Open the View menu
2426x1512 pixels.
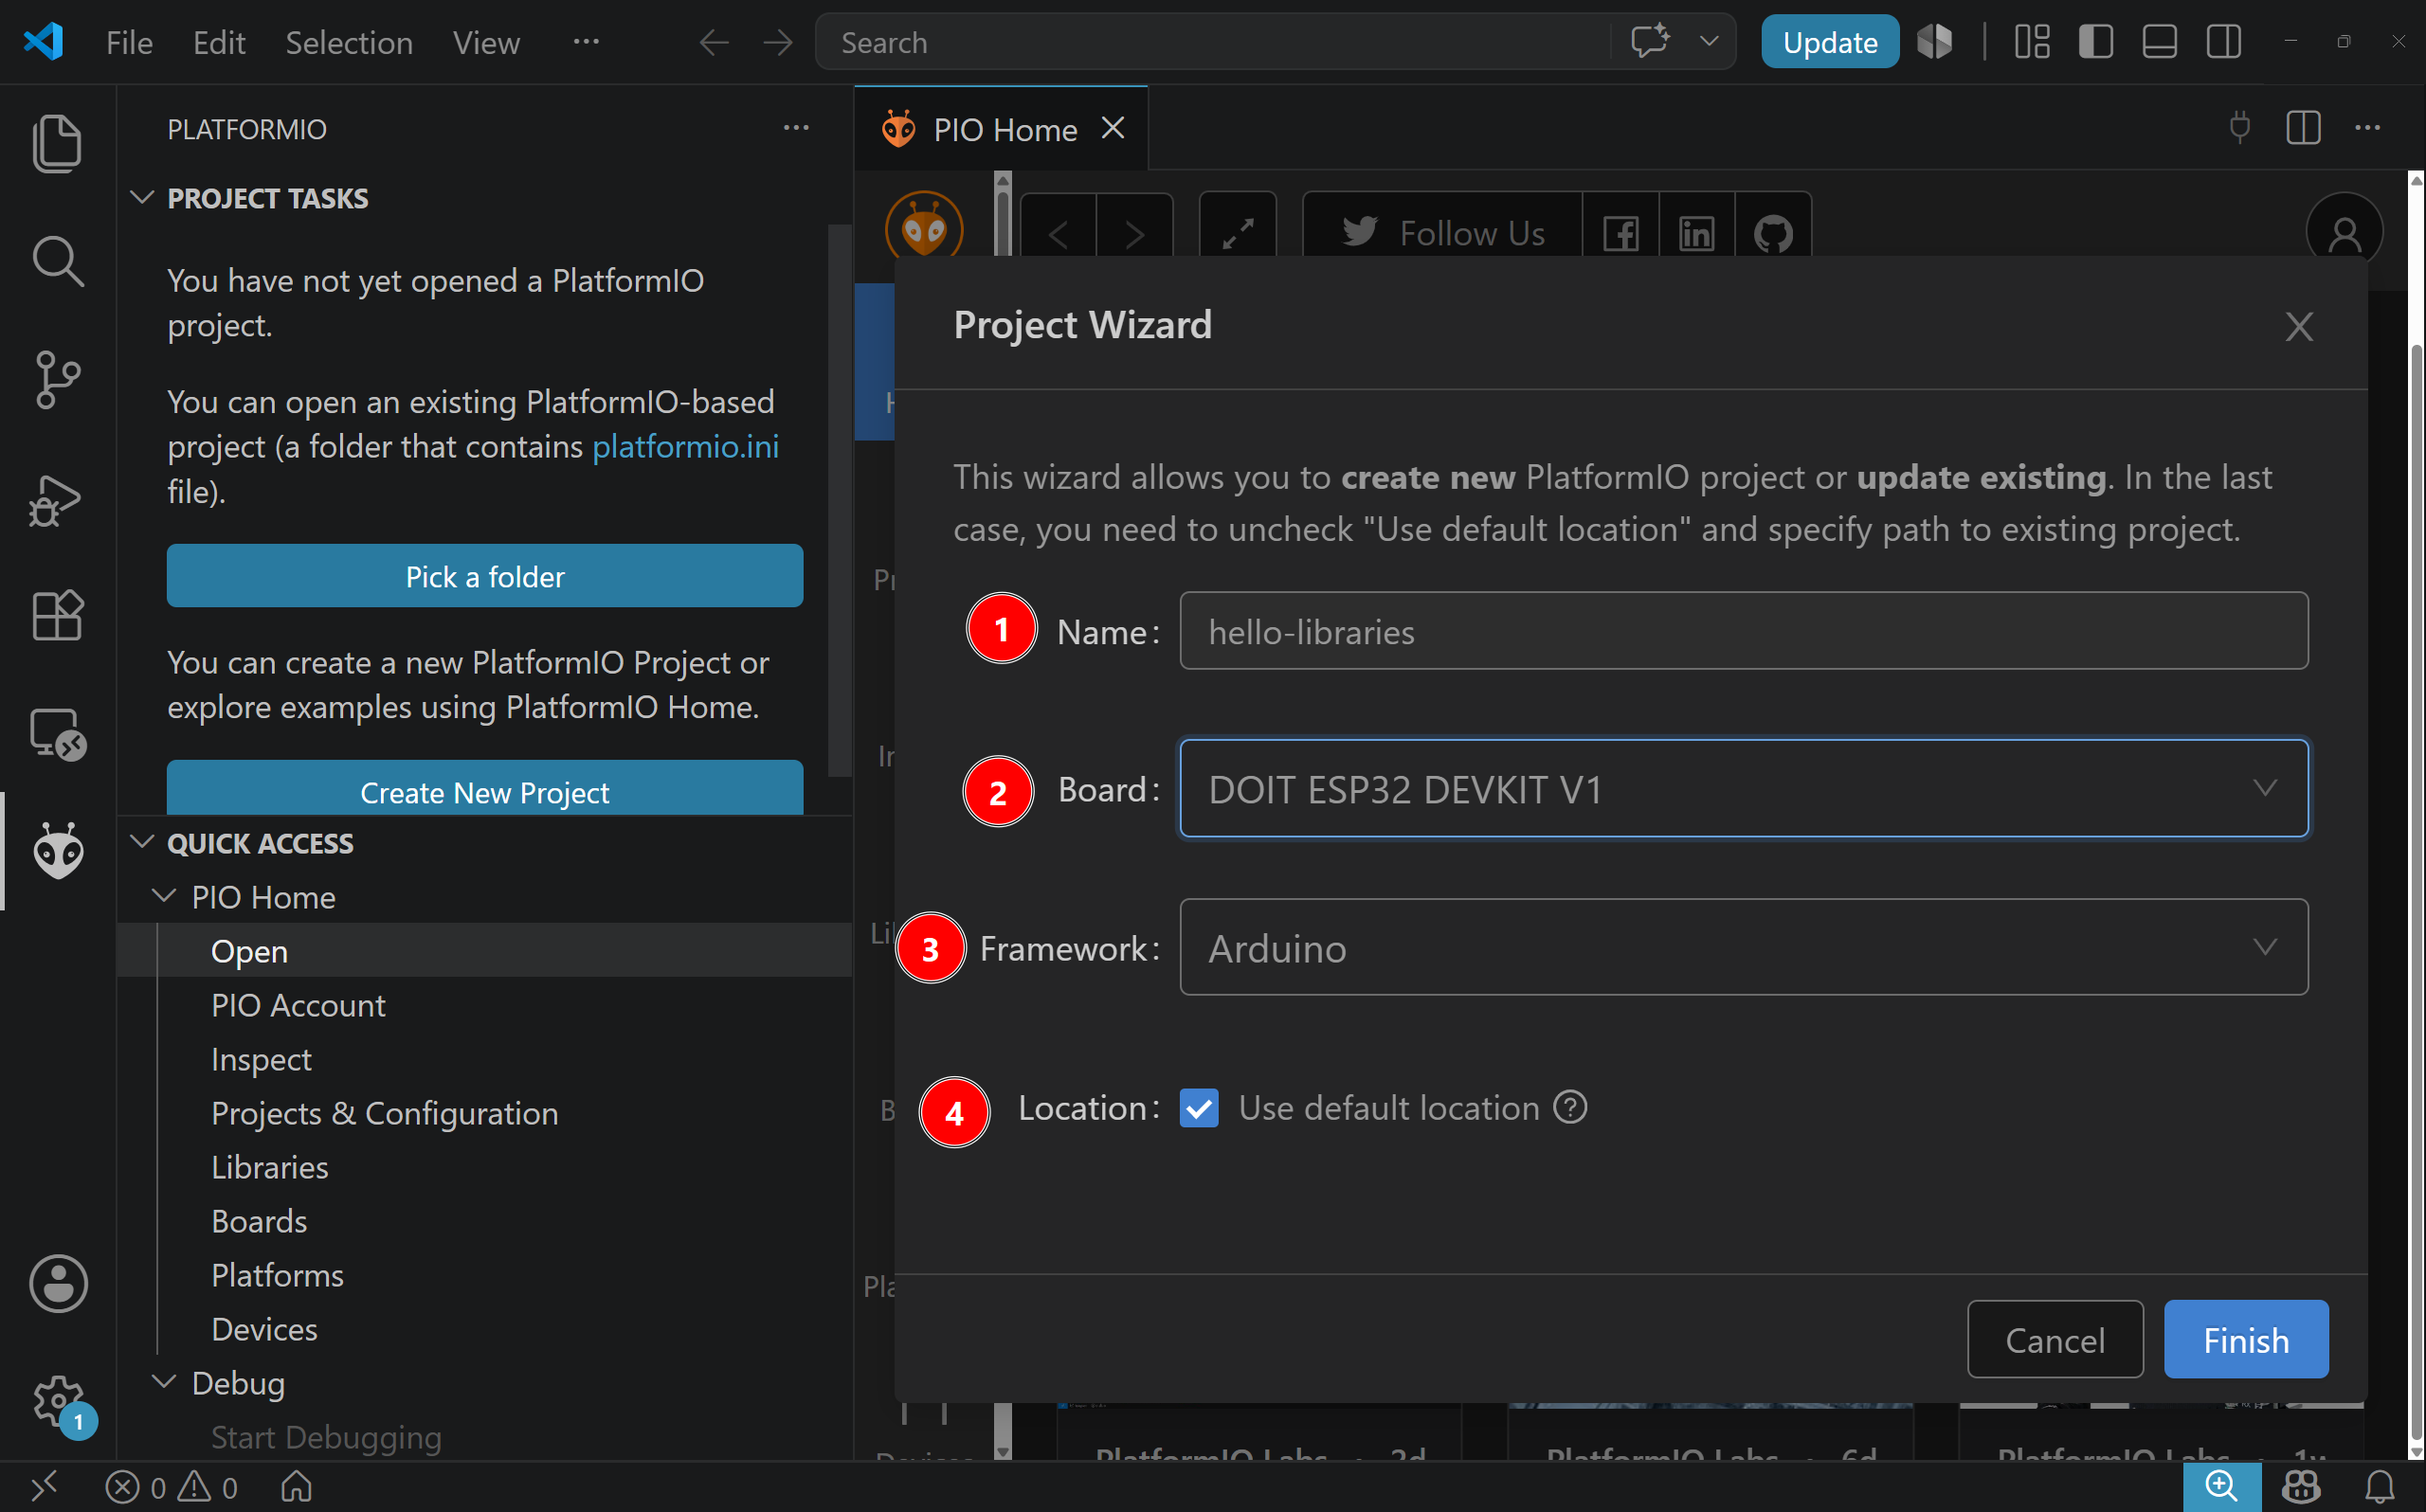[486, 42]
